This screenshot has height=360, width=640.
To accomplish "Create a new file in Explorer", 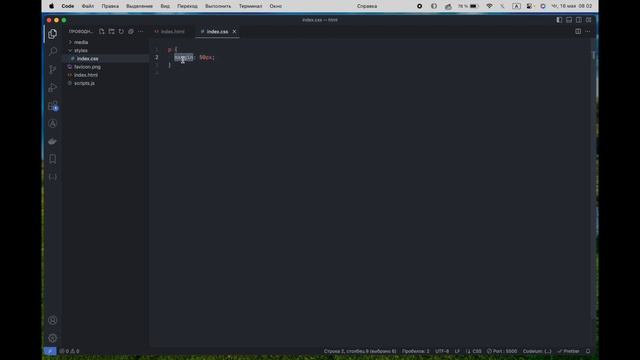I will pos(102,31).
